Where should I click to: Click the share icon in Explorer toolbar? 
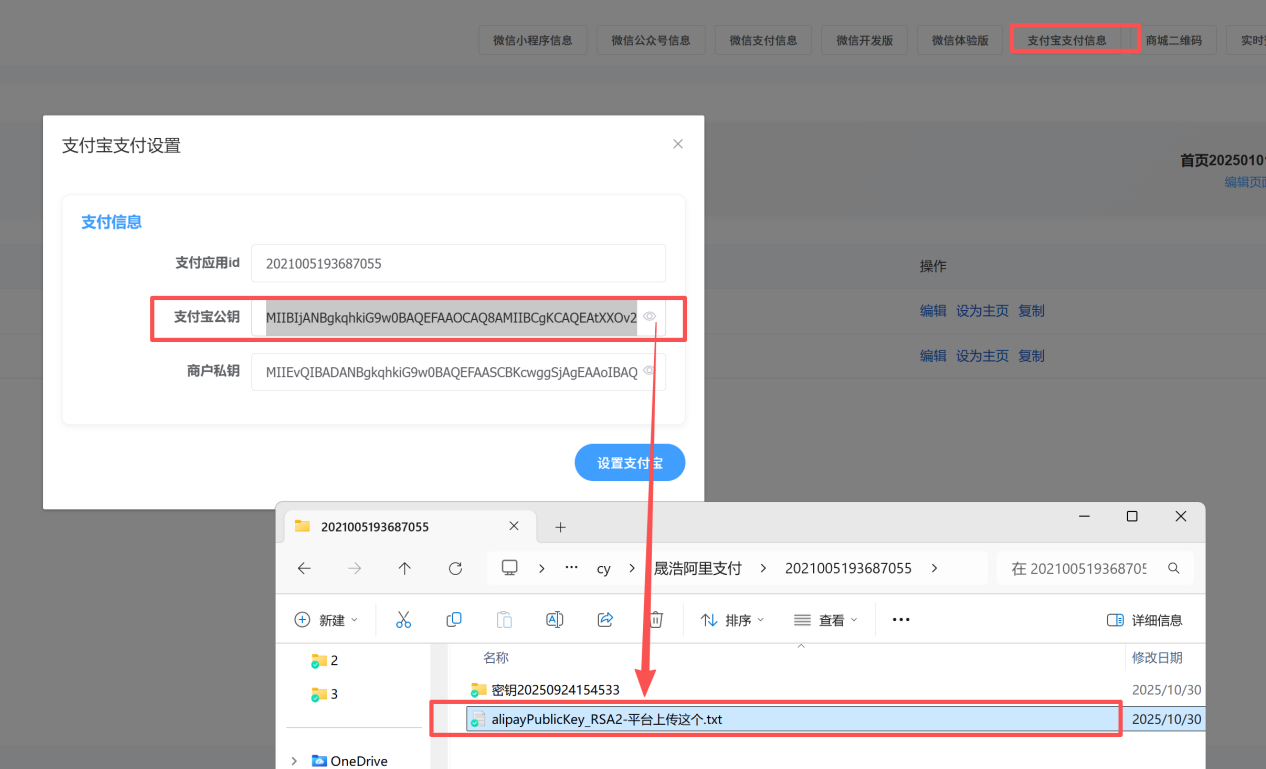coord(605,620)
